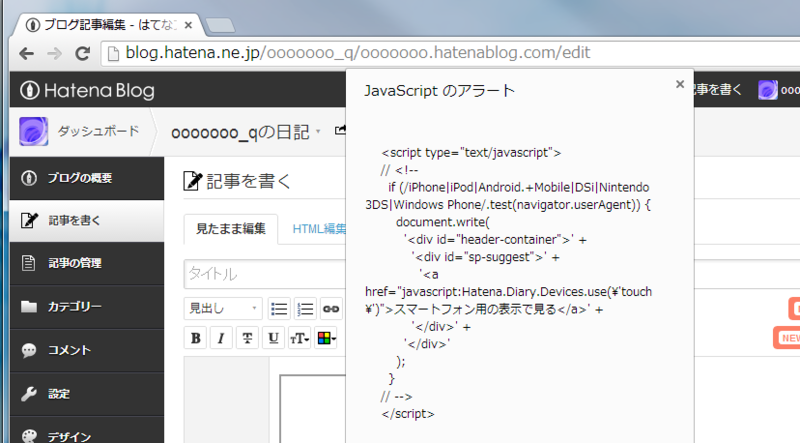Screen dimensions: 800x443
Task: Reload the page with the refresh icon
Action: [83, 53]
